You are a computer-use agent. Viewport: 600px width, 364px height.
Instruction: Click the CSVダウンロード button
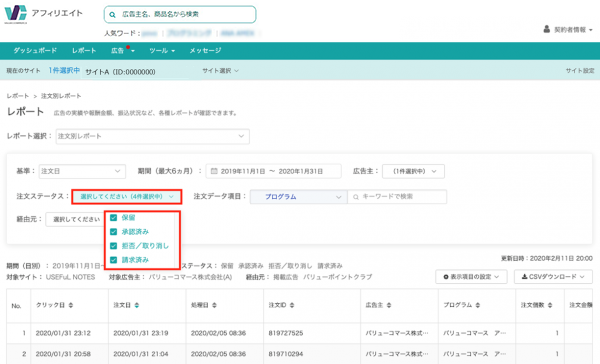coord(553,277)
